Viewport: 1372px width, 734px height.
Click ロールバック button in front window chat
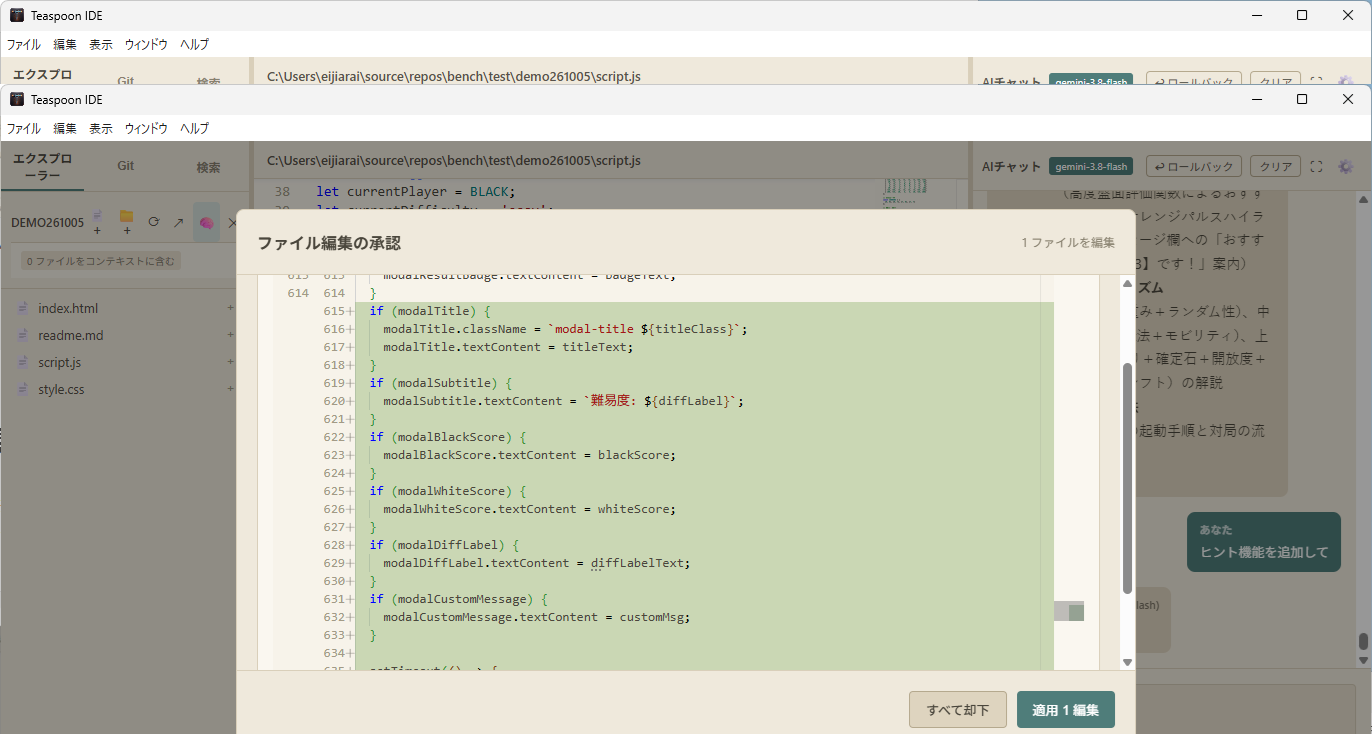tap(1194, 167)
